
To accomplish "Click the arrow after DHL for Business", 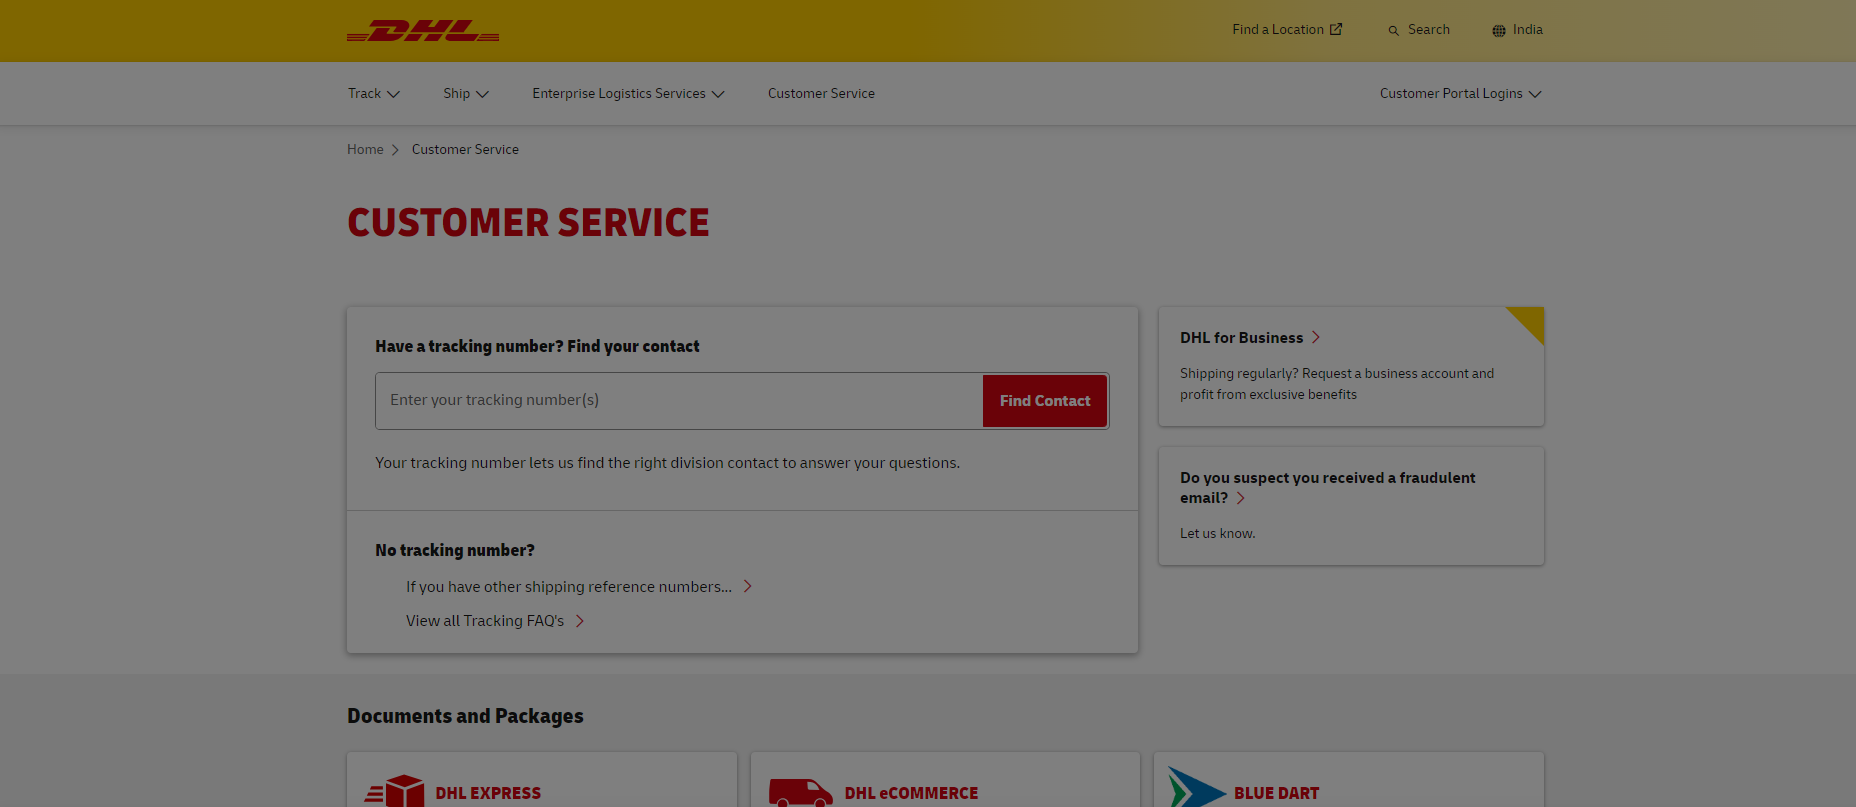I will click(1316, 338).
